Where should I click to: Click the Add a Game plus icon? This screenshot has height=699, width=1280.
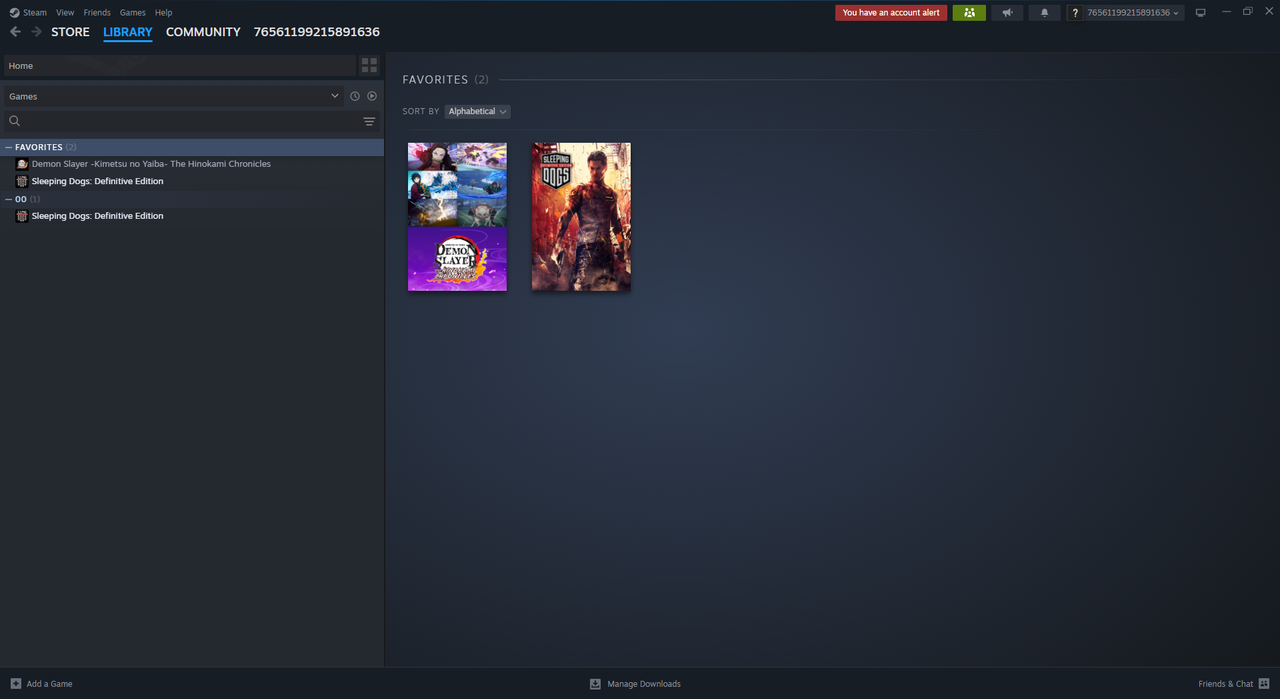[16, 684]
